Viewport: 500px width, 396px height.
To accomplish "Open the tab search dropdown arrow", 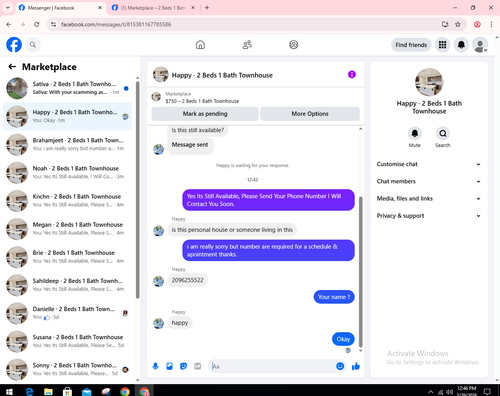I will point(8,8).
